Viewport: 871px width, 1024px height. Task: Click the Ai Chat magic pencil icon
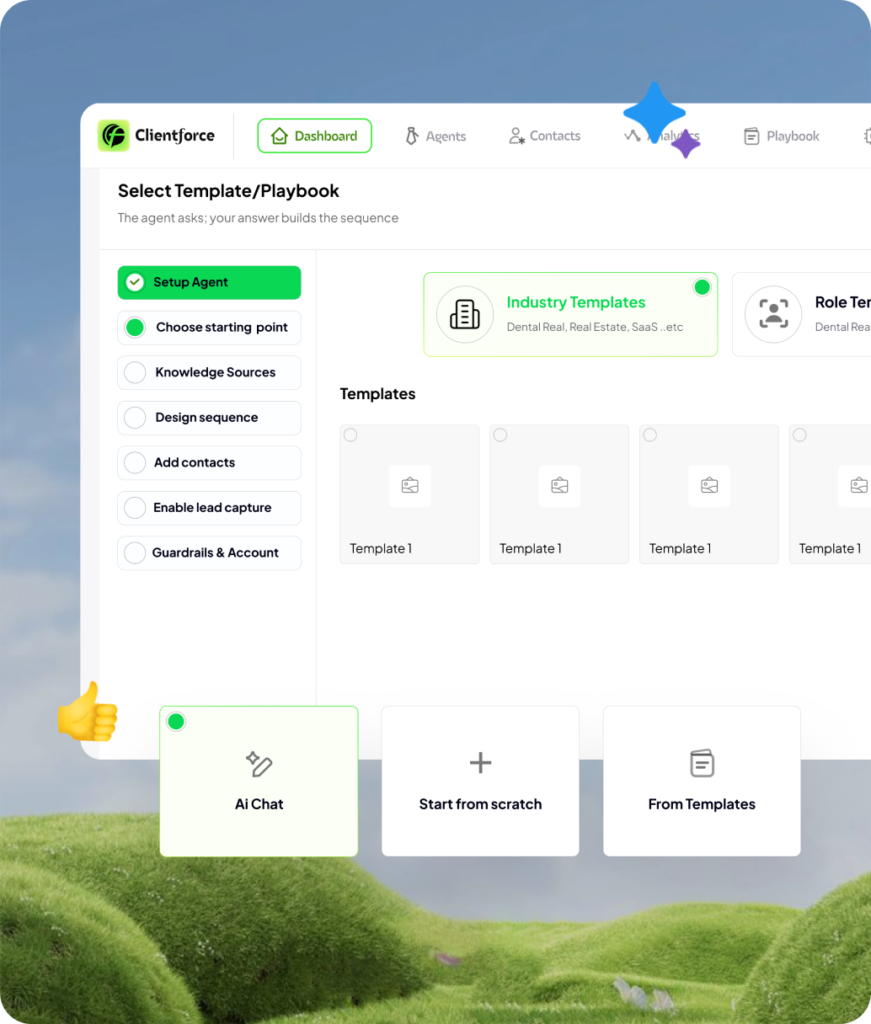[259, 764]
